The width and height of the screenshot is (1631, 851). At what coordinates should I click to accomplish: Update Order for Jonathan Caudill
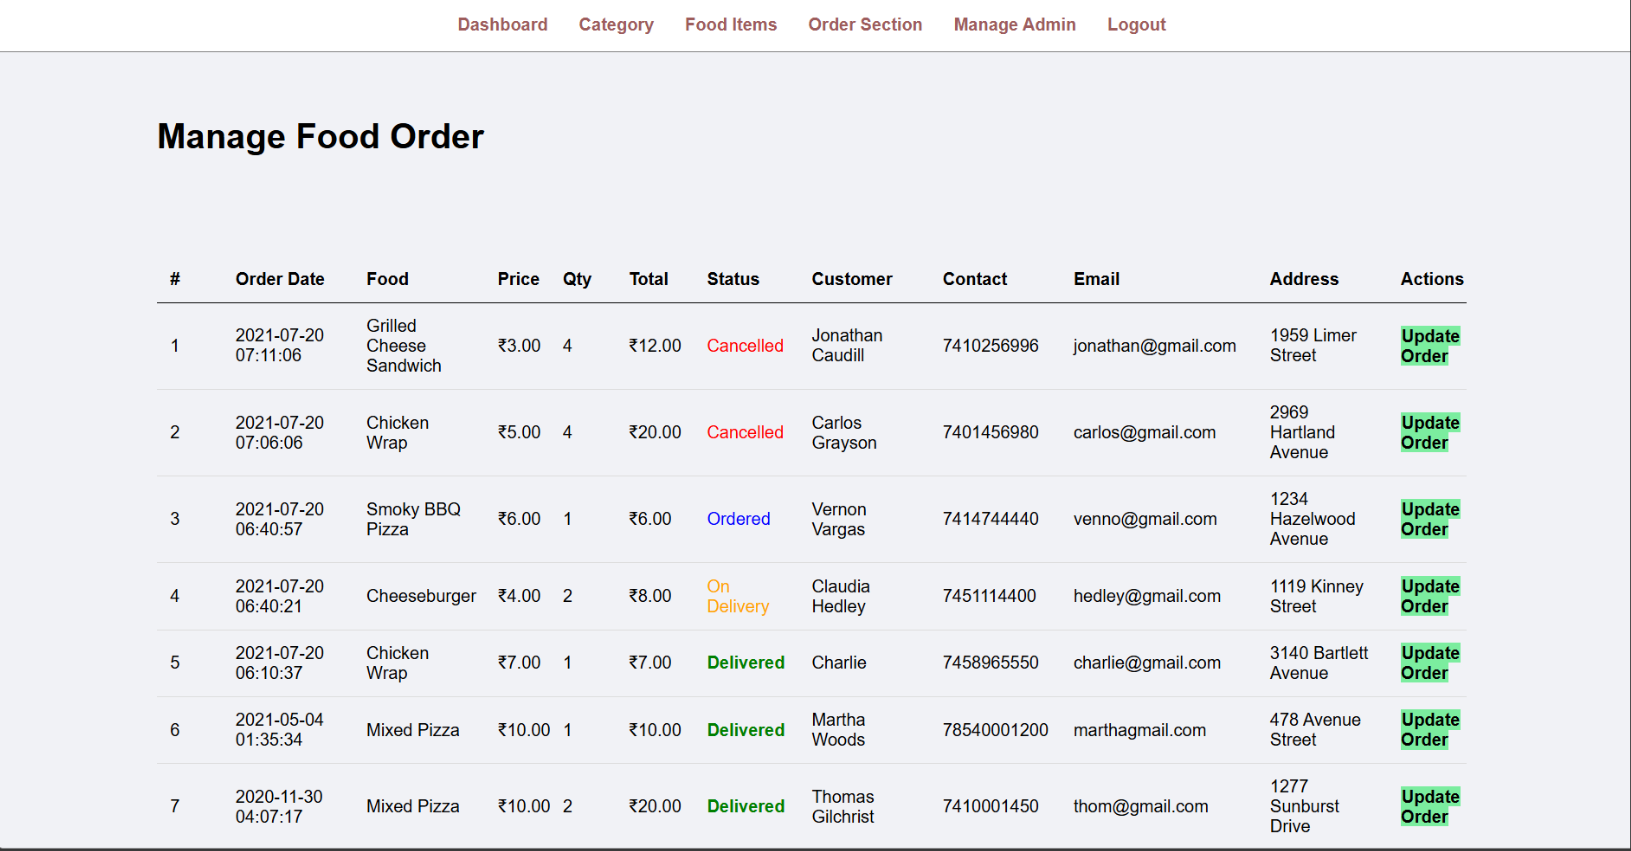1430,346
